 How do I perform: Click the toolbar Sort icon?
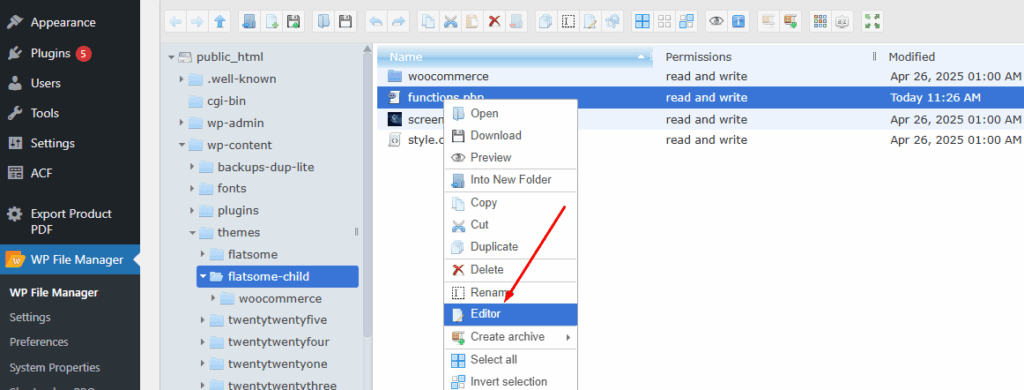pos(843,22)
